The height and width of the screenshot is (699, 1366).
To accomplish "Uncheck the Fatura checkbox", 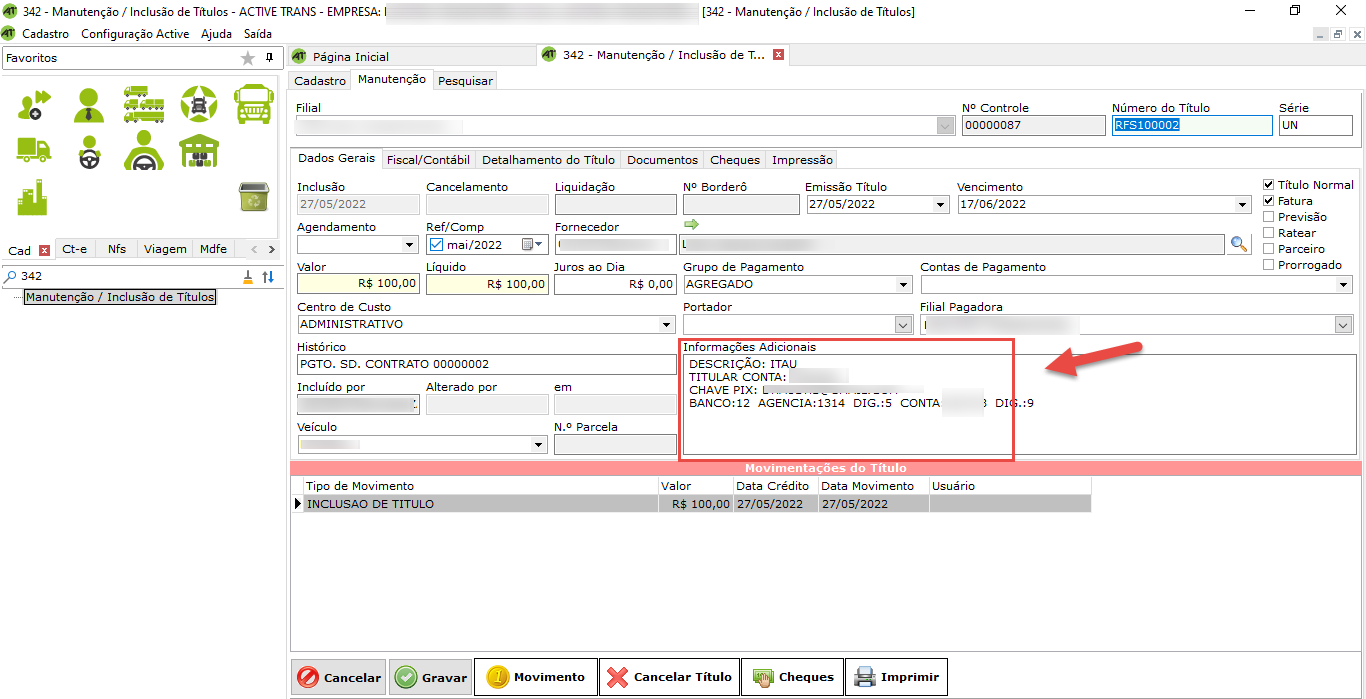I will [x=1269, y=201].
